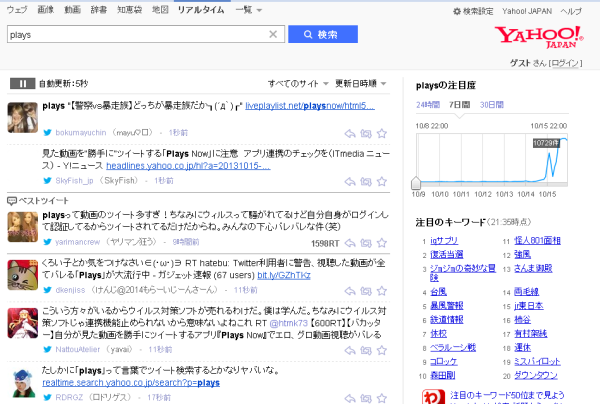Open keyword ダウンタウン

tap(536, 375)
